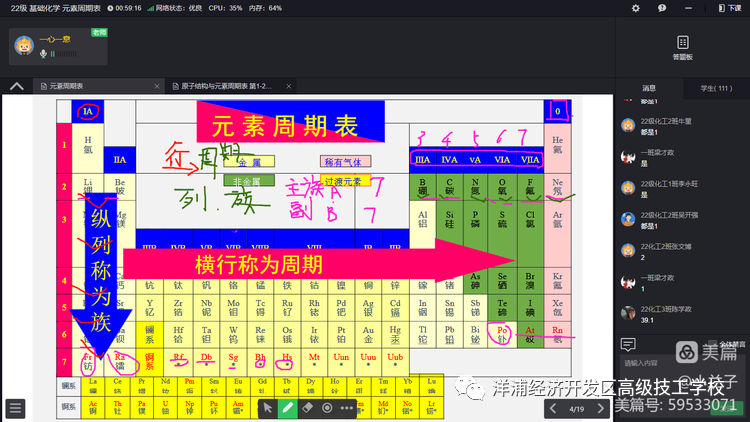Screen dimensions: 750x422
Task: Toggle the teacher's microphone icon
Action: point(42,53)
